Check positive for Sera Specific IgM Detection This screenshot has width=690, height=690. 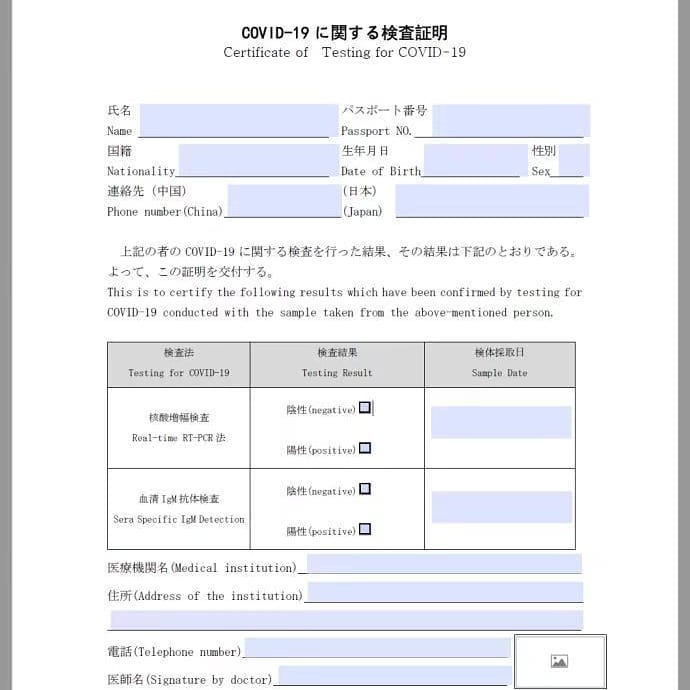[x=365, y=529]
